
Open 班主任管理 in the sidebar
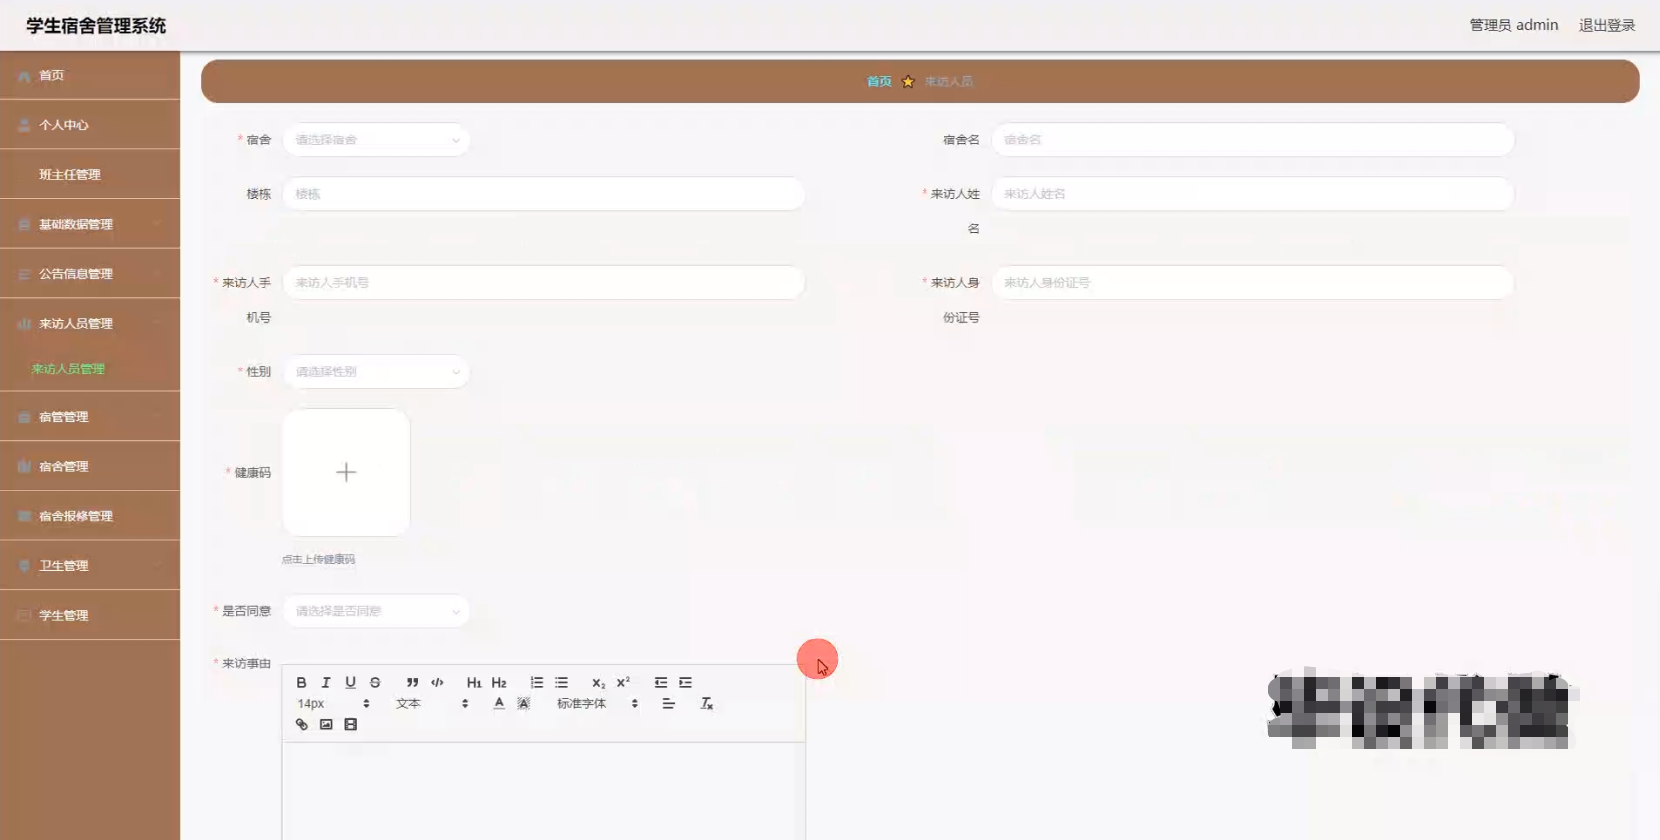[x=90, y=174]
